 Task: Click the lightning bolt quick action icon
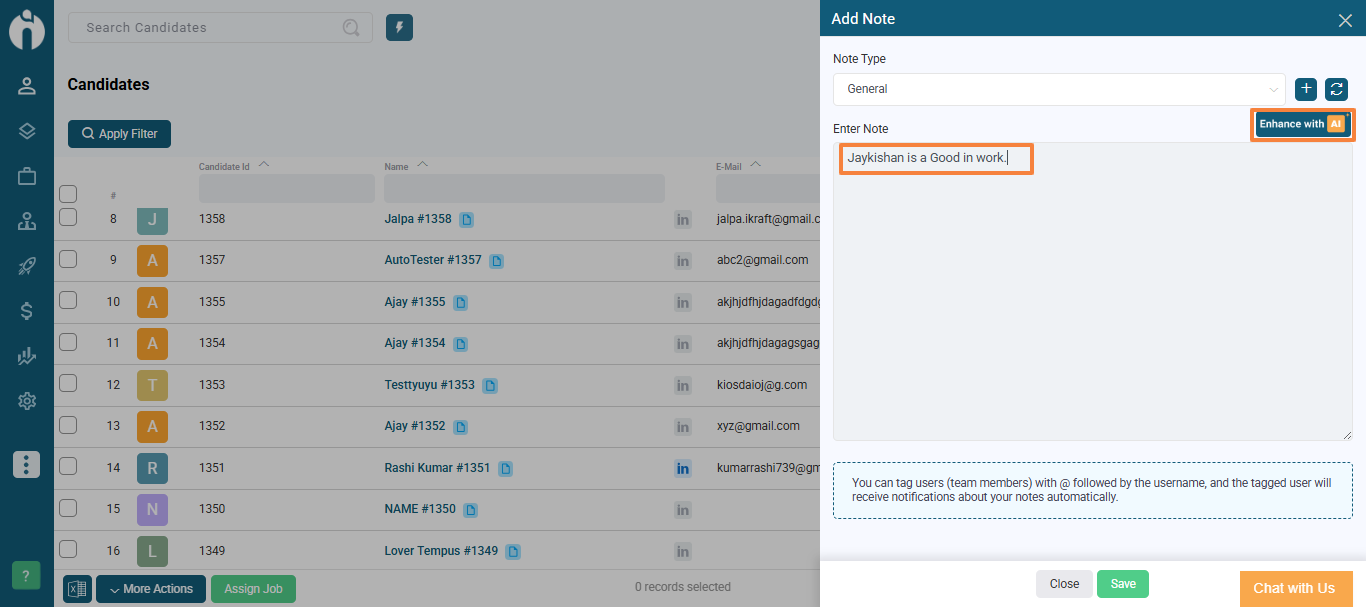(x=399, y=28)
